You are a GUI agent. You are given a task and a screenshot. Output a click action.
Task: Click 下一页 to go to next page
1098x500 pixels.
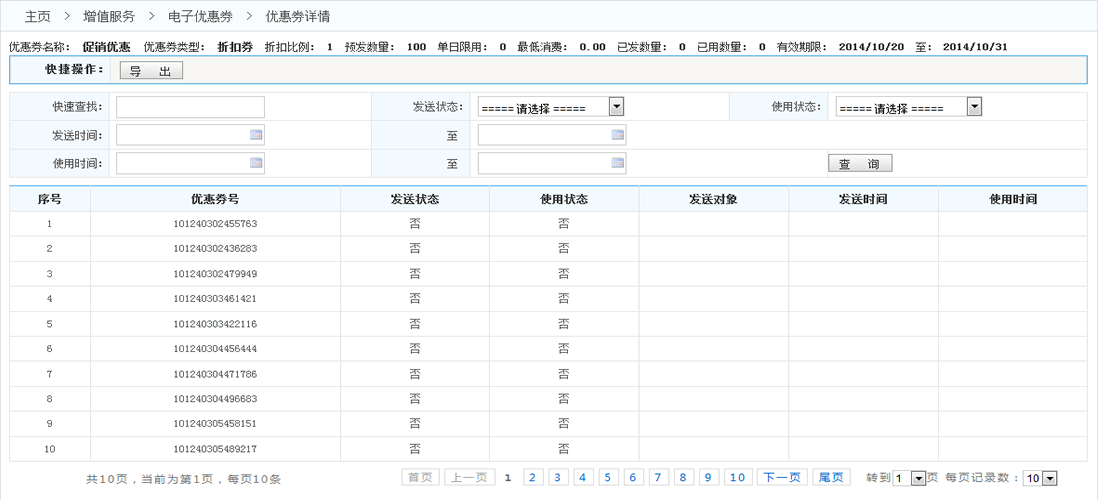click(x=782, y=478)
